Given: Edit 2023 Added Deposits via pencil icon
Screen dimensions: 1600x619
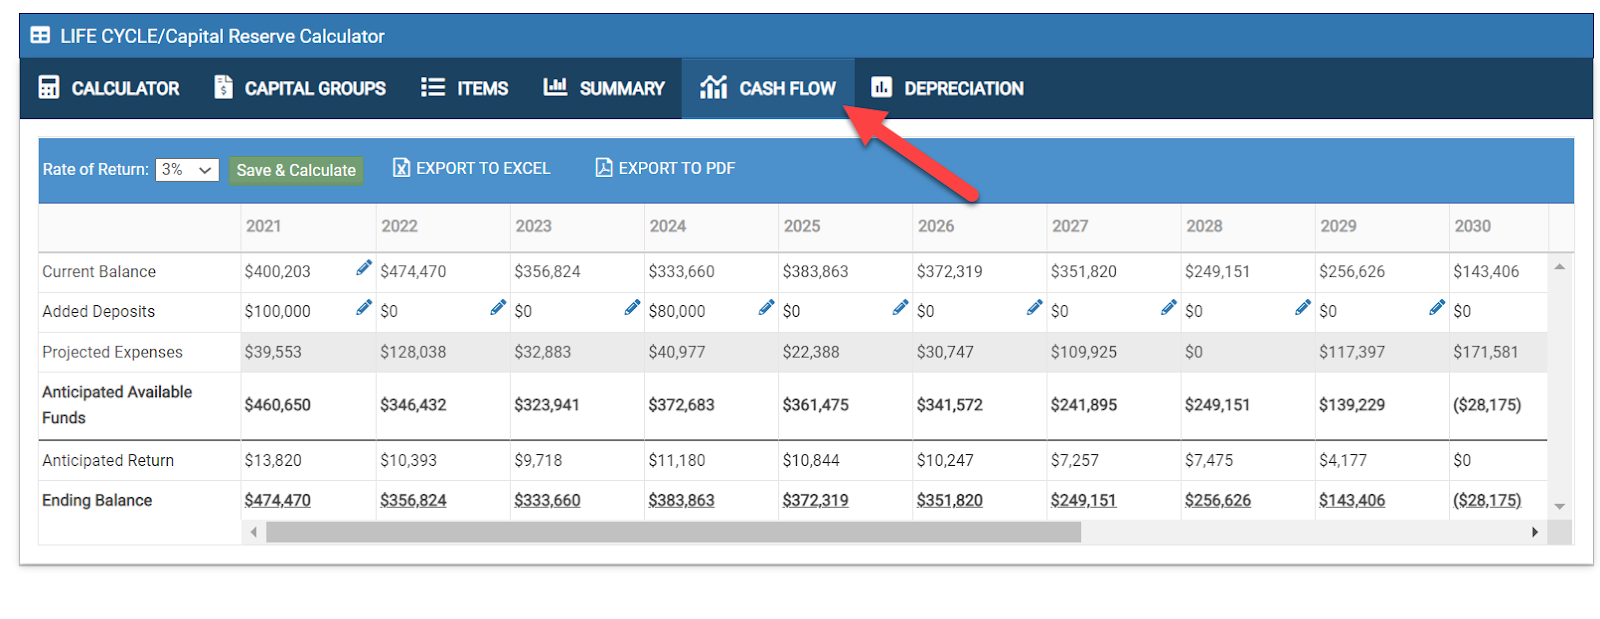Looking at the screenshot, I should click(632, 307).
